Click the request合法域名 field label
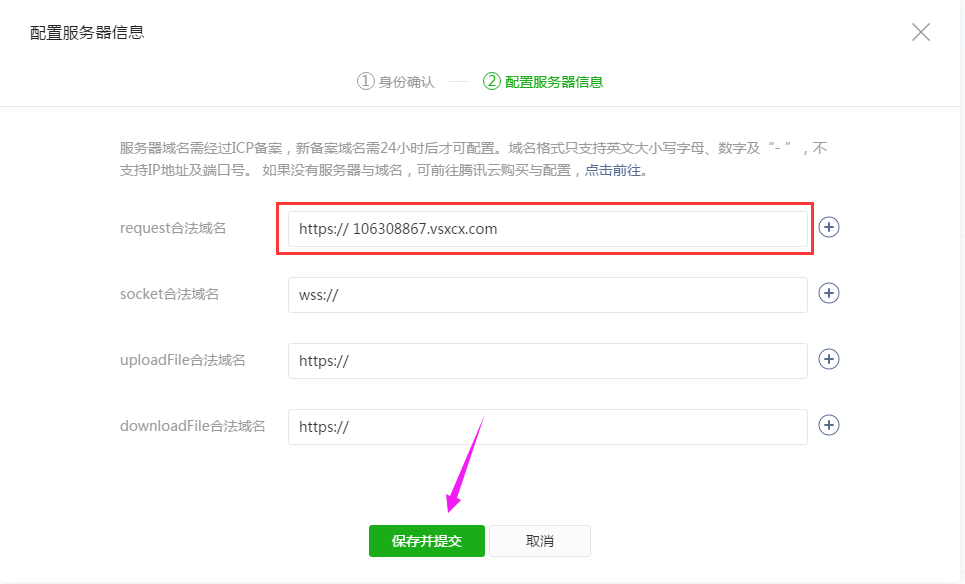Viewport: 965px width, 584px height. click(173, 228)
